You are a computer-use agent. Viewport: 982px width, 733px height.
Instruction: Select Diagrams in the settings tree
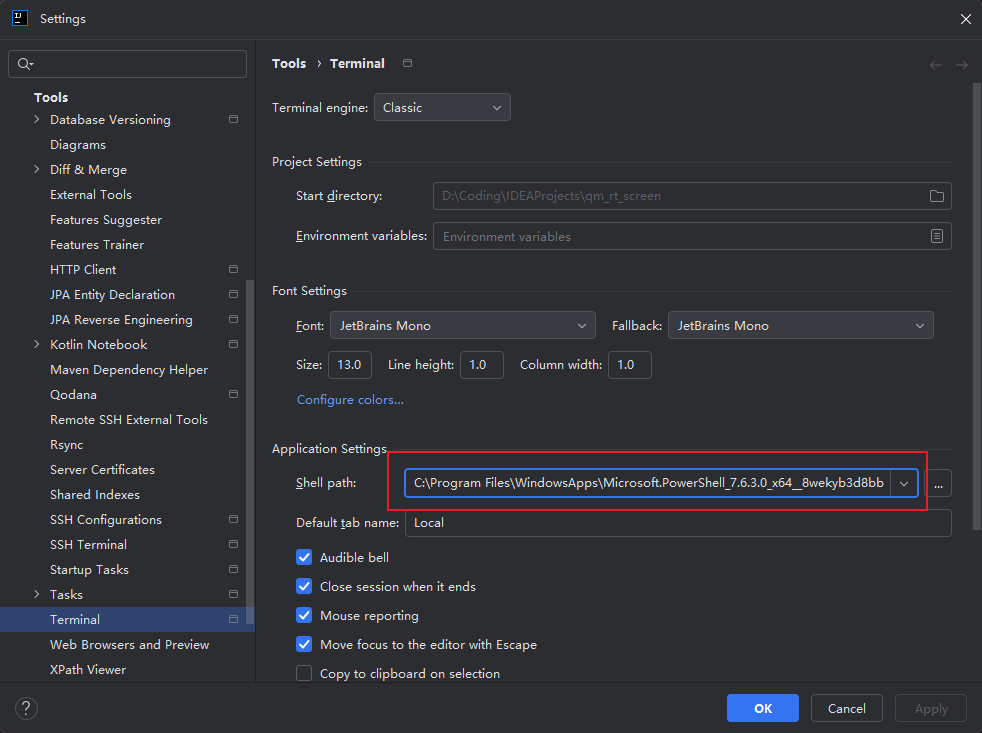[x=78, y=145]
